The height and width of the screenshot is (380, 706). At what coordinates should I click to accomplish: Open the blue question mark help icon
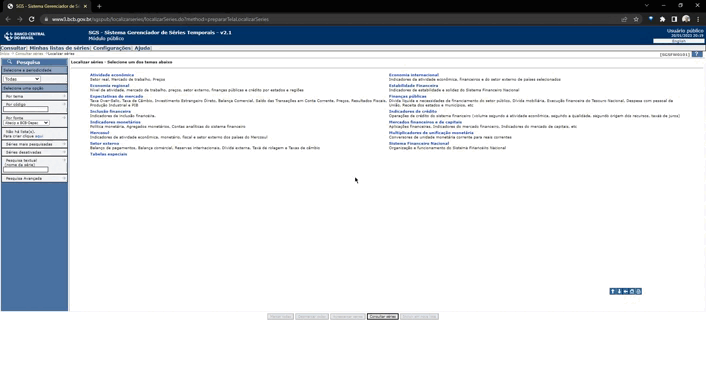697,54
